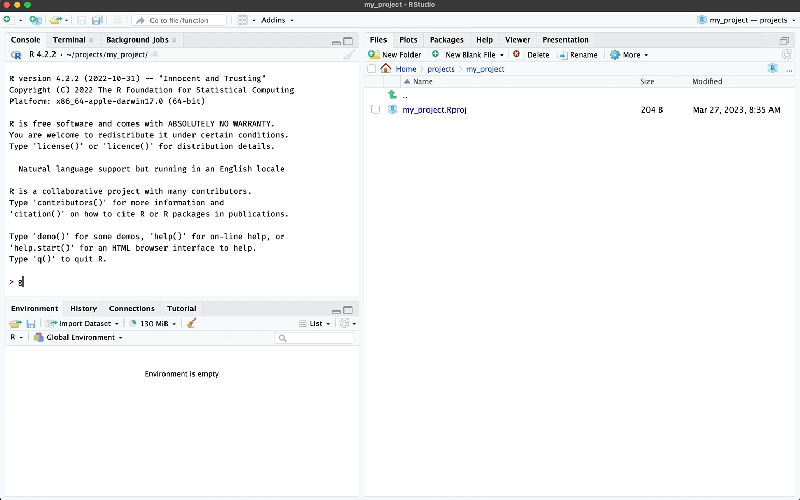800x500 pixels.
Task: Switch to the Packages tab
Action: click(446, 40)
